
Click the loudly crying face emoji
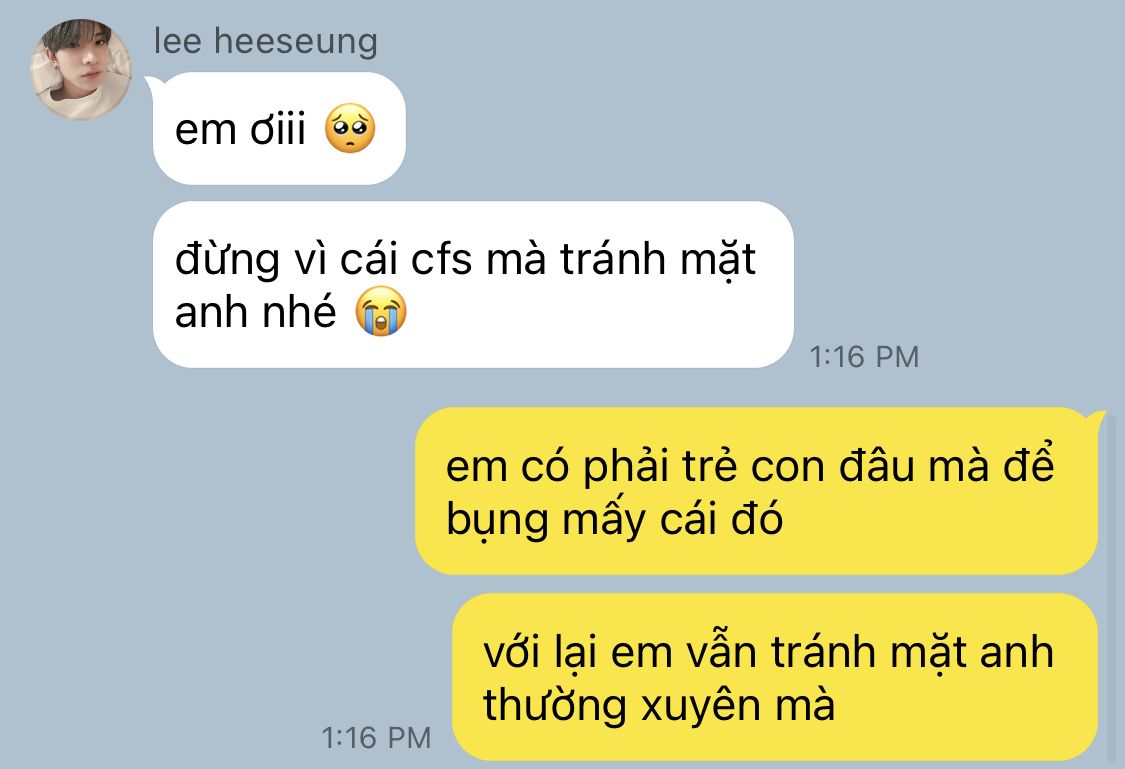click(x=381, y=311)
